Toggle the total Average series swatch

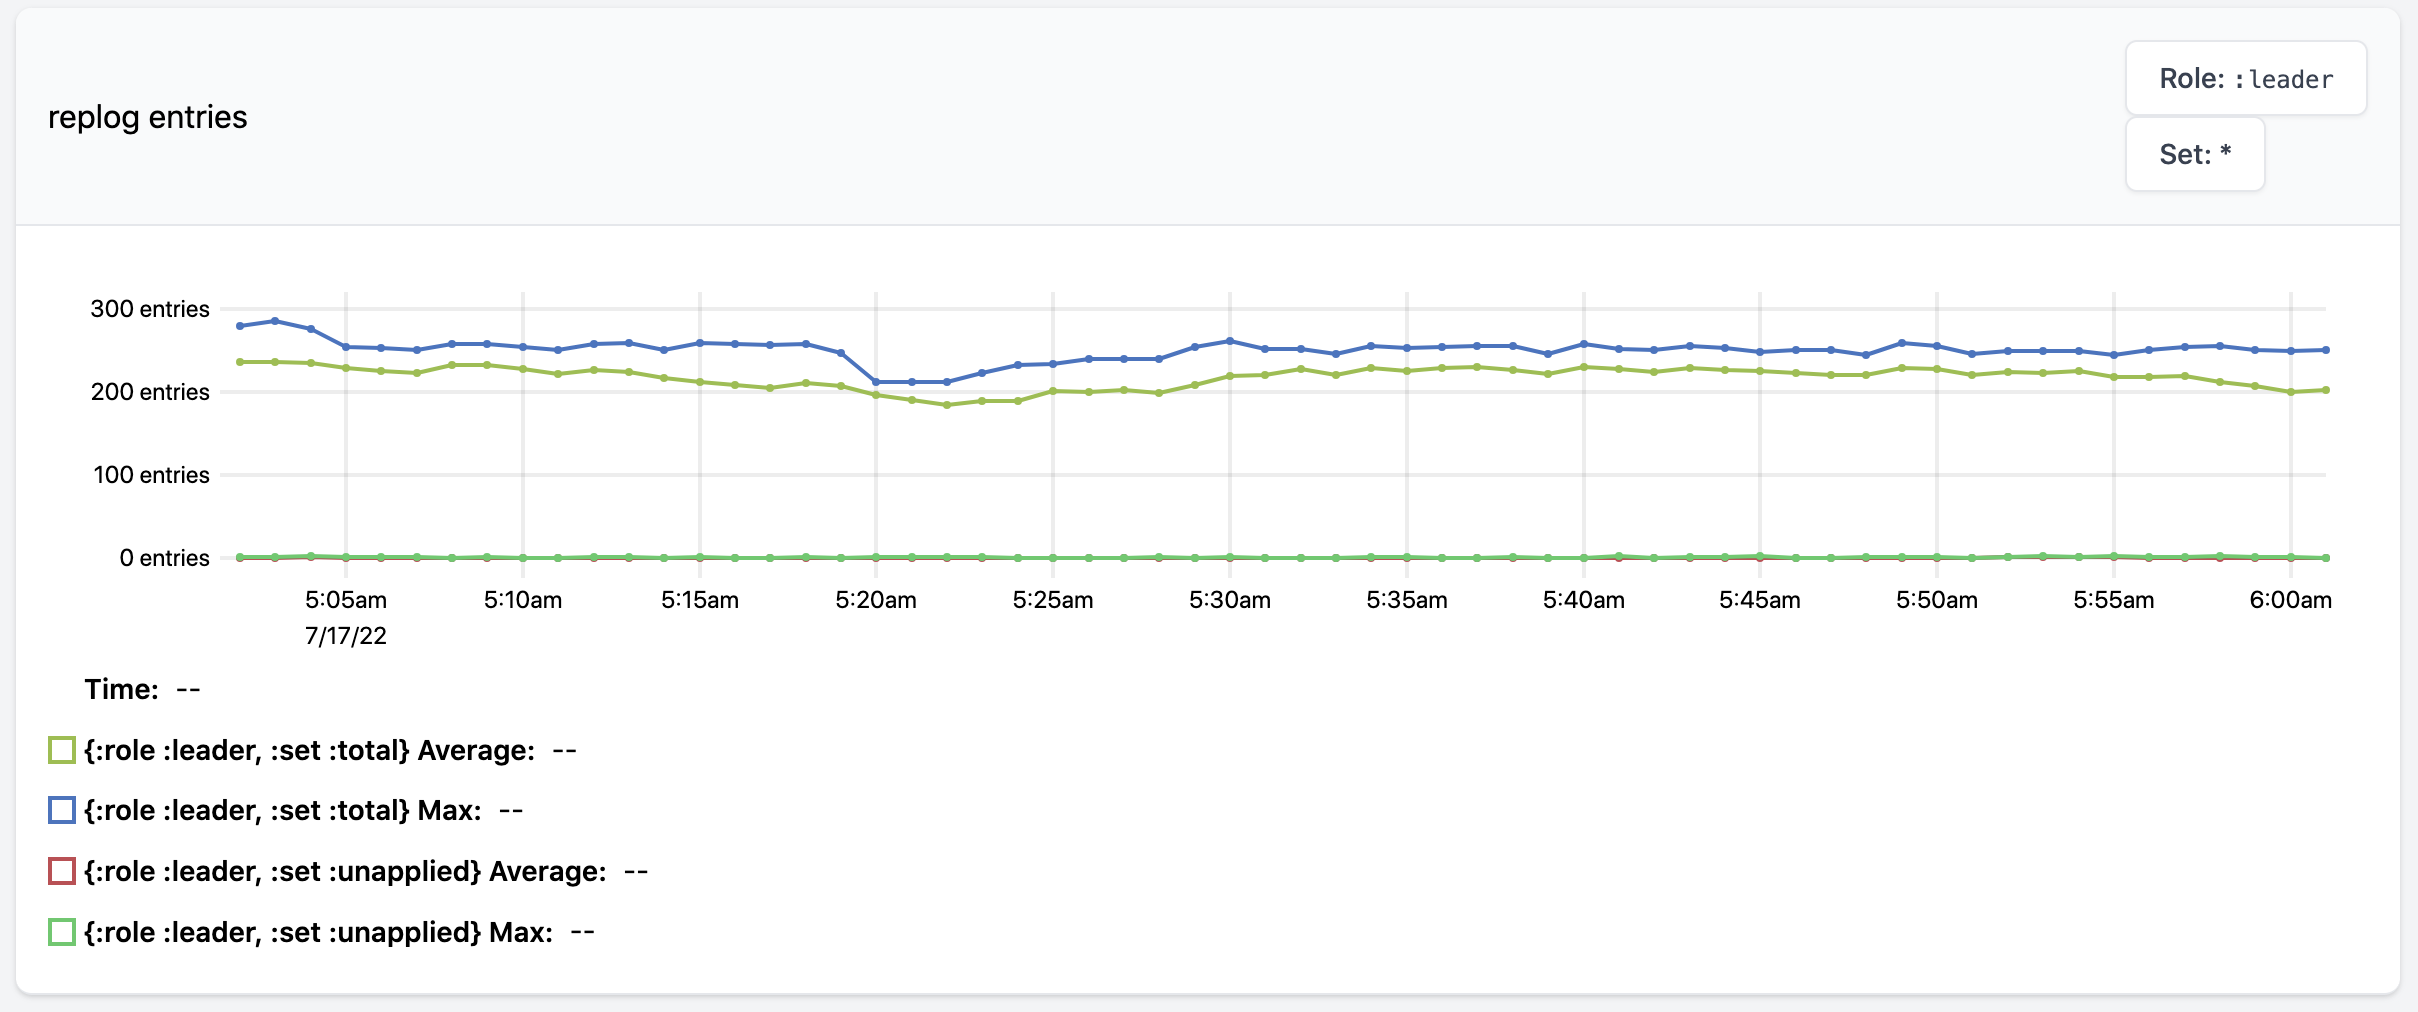click(x=62, y=750)
